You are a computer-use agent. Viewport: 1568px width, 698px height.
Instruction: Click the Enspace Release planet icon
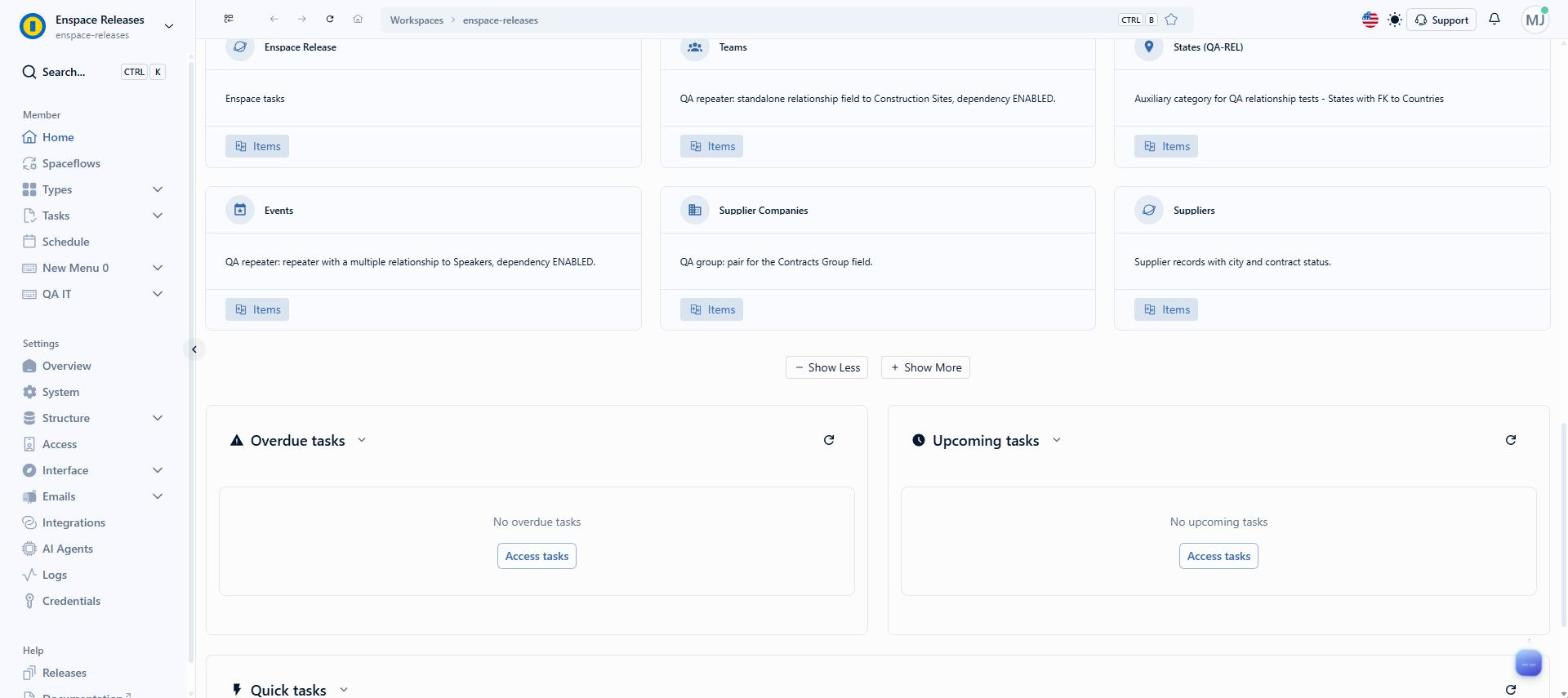tap(240, 47)
